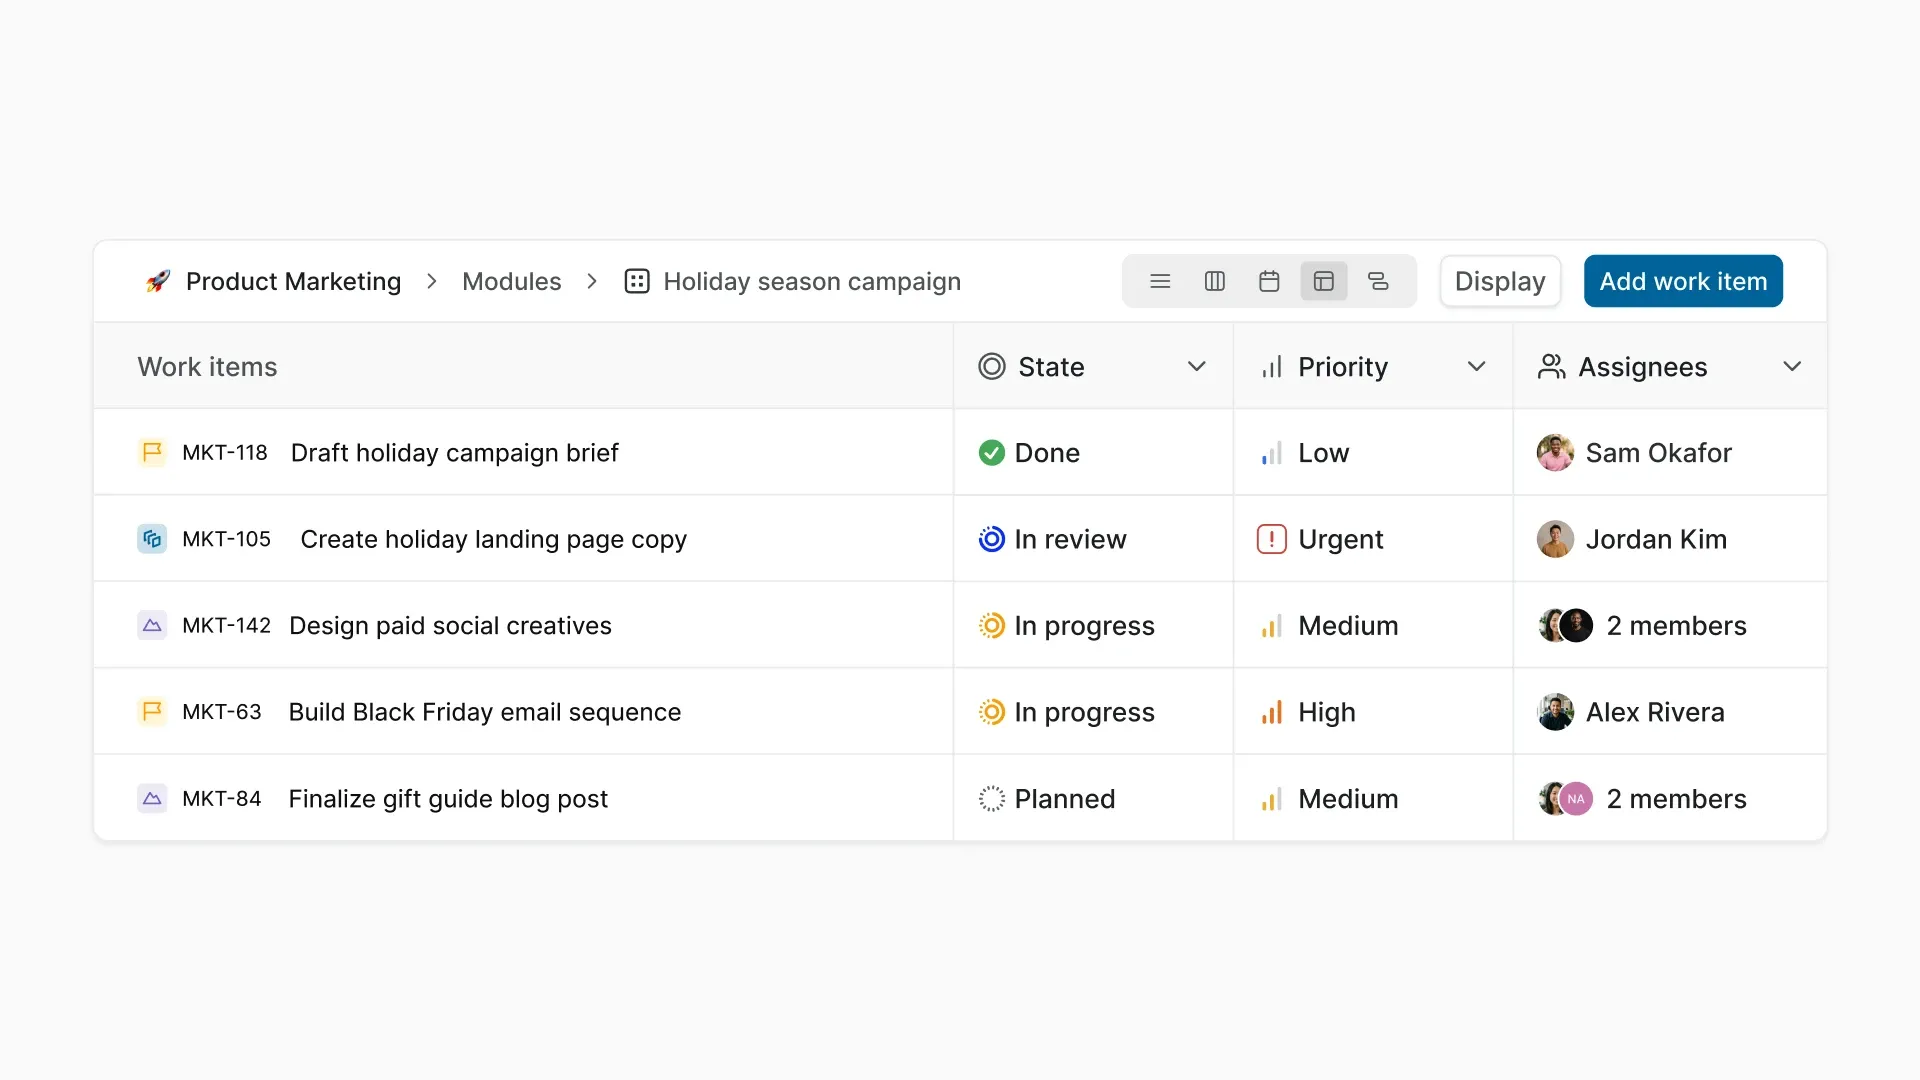Open Holiday season campaign breadcrumb

coord(812,282)
